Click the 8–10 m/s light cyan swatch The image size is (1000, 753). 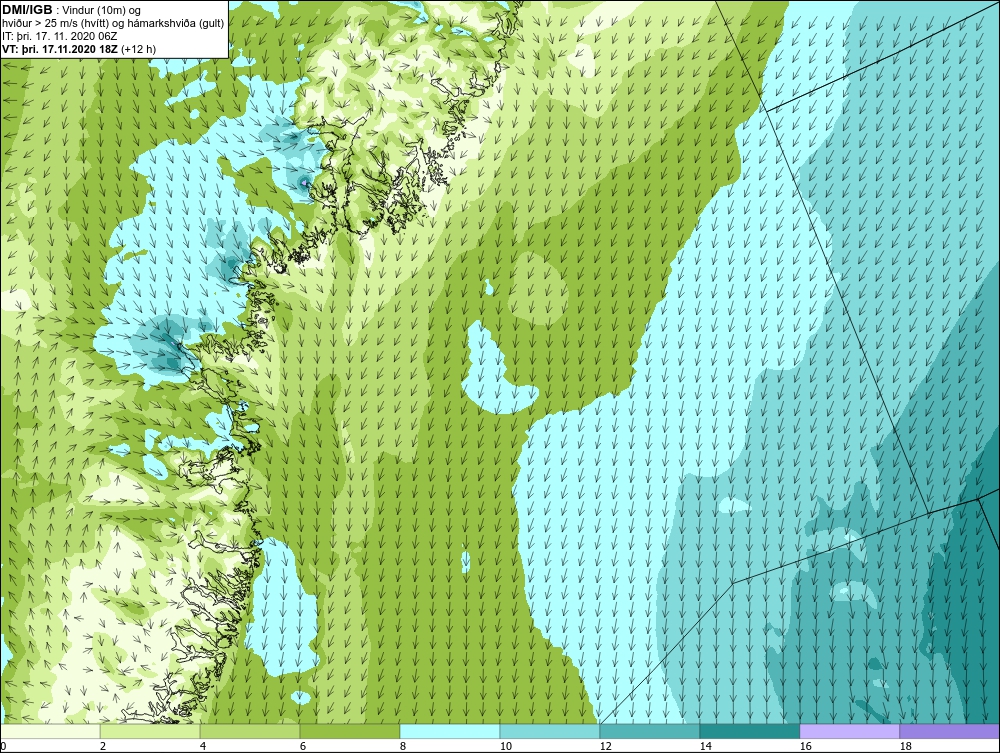pos(450,731)
